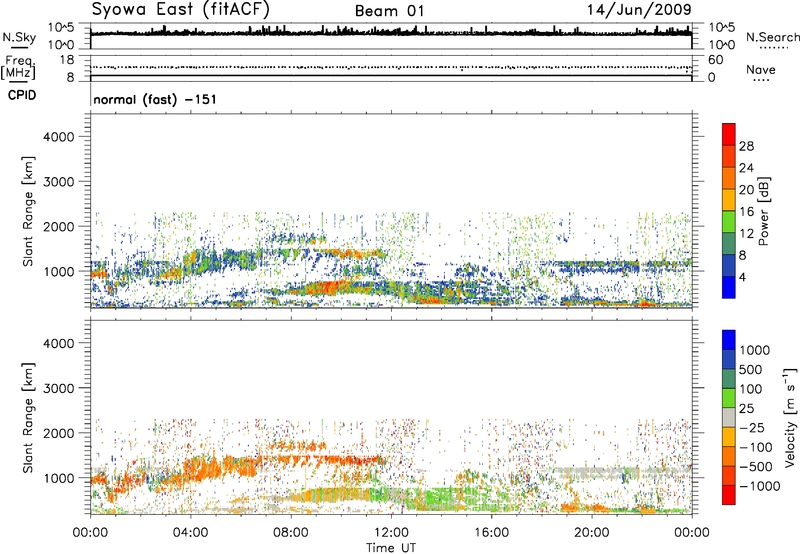Click the date "14/Jun/2009"
This screenshot has height=554, width=800.
(639, 9)
